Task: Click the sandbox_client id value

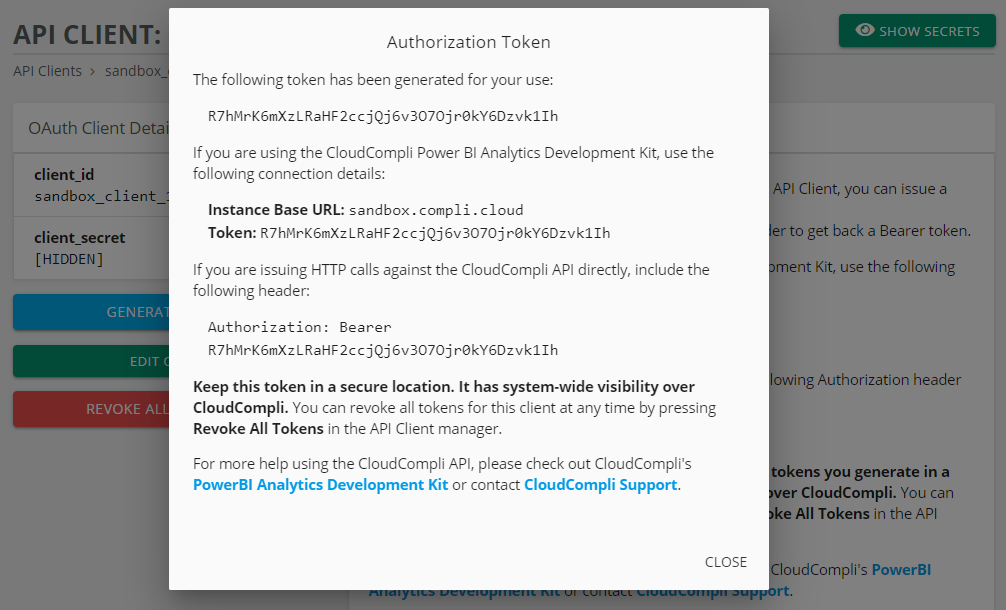Action: (101, 196)
